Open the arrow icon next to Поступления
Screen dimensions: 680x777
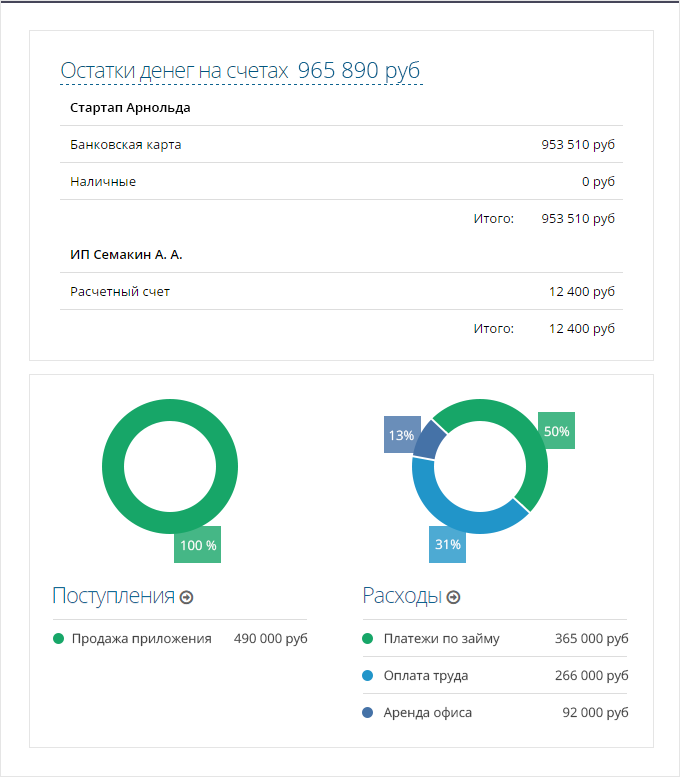click(186, 597)
